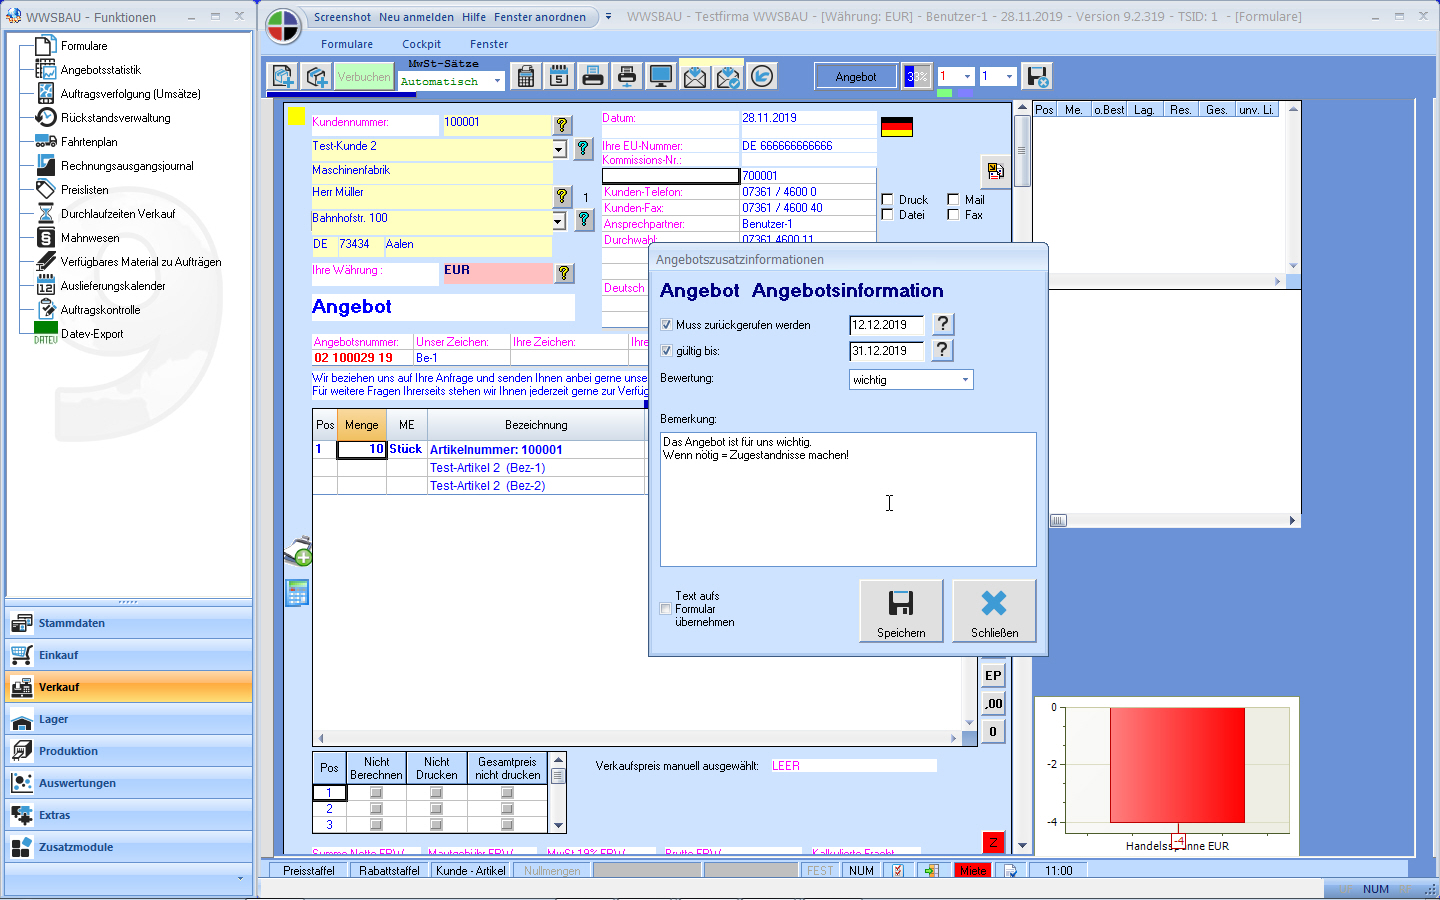Click the yellow square color marker
This screenshot has height=900, width=1440.
(296, 116)
